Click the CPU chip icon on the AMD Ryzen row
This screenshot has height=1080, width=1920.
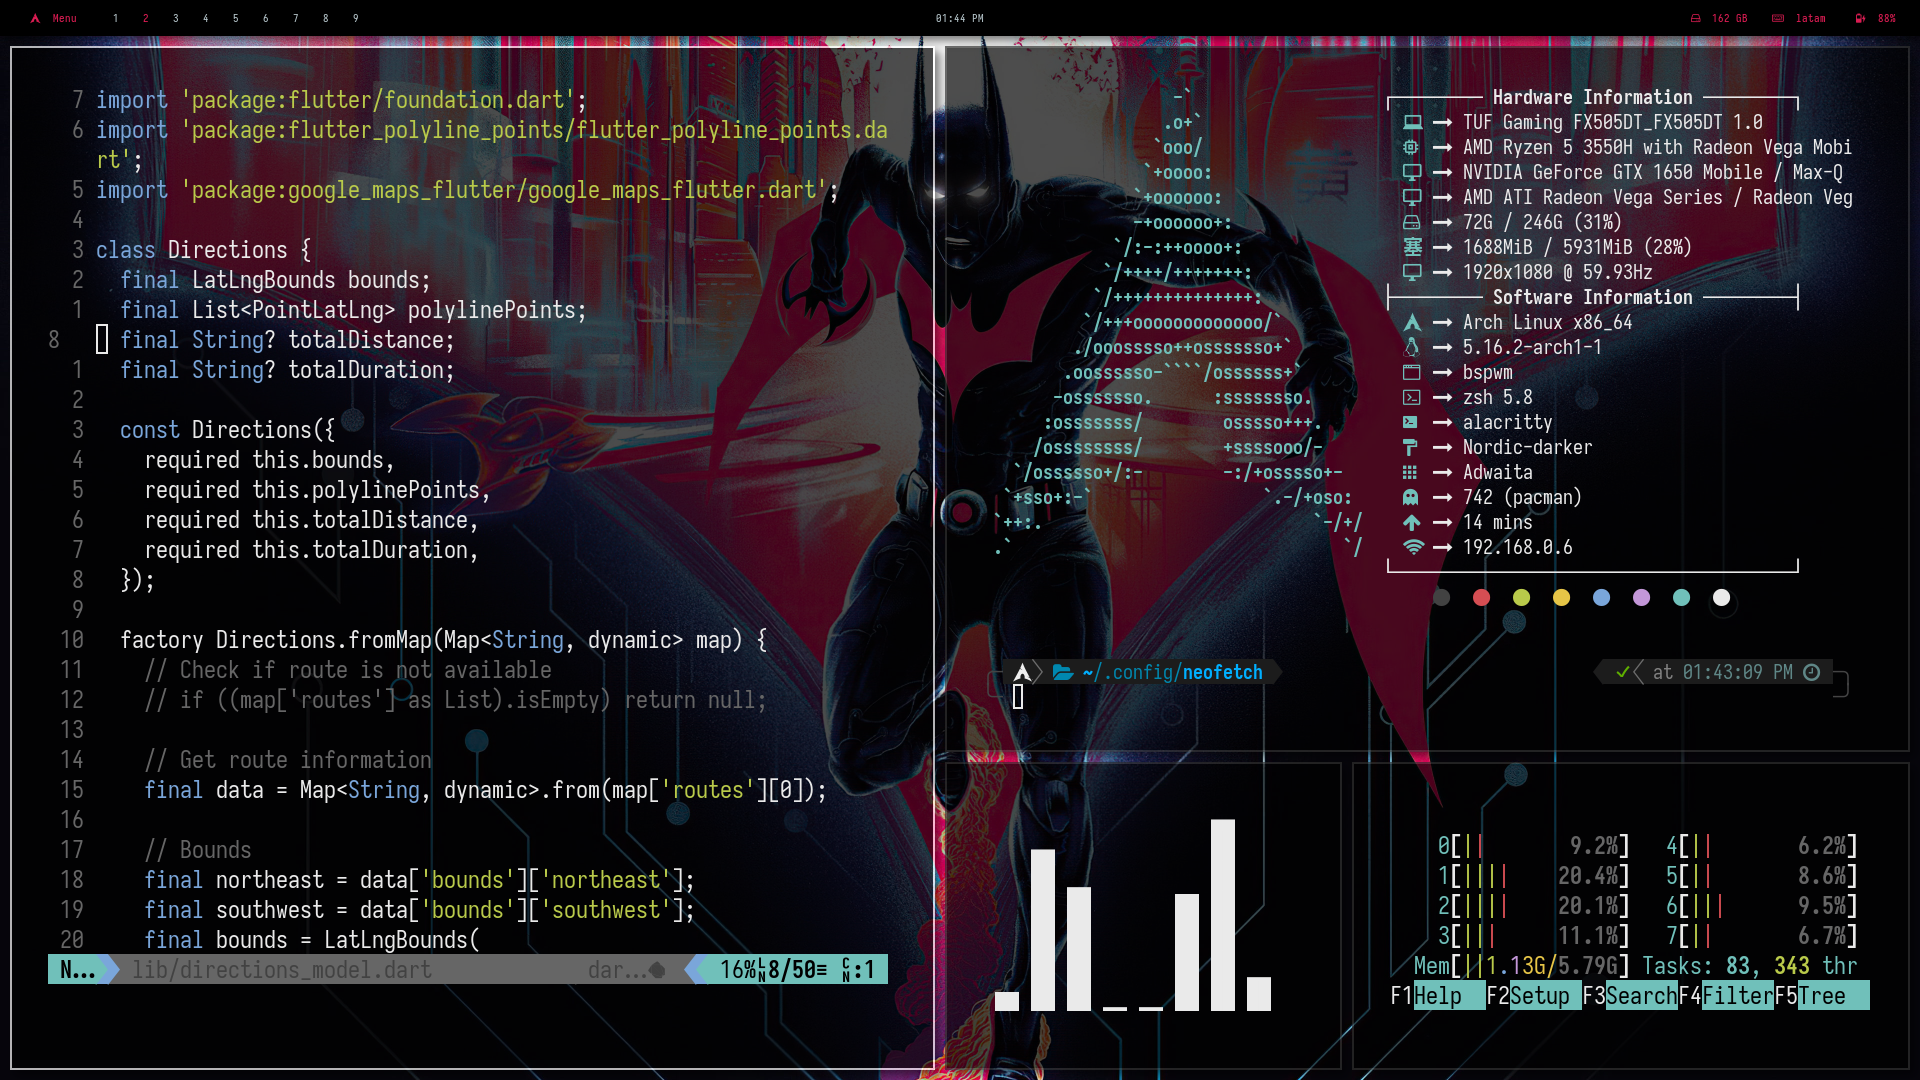(1412, 147)
